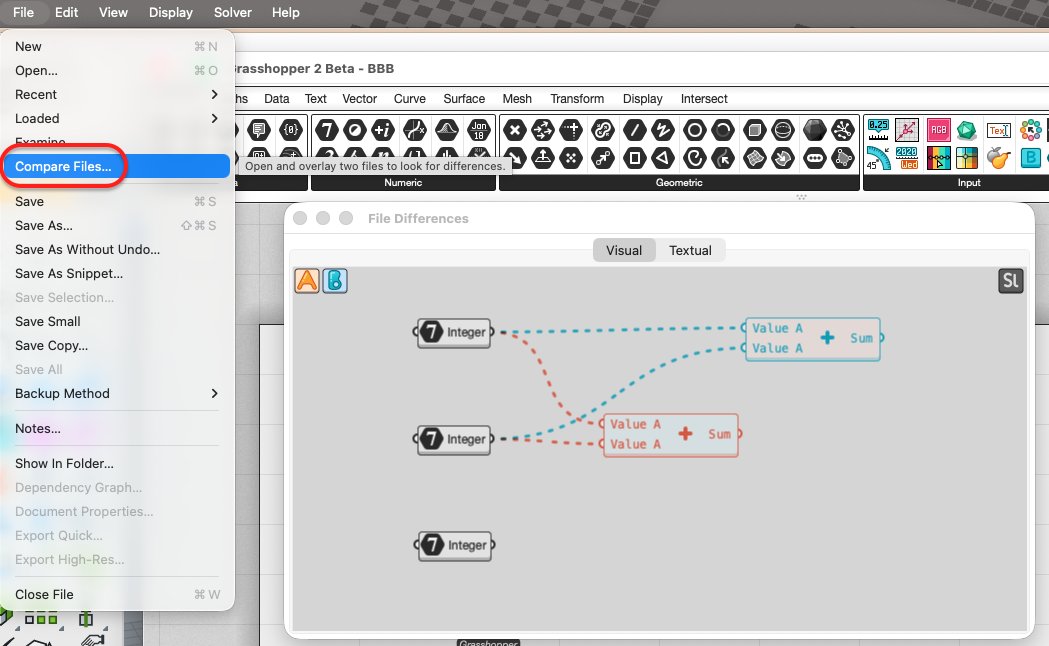Screen dimensions: 1049x646
Task: Open the Intersect ribbon tab
Action: coord(704,98)
